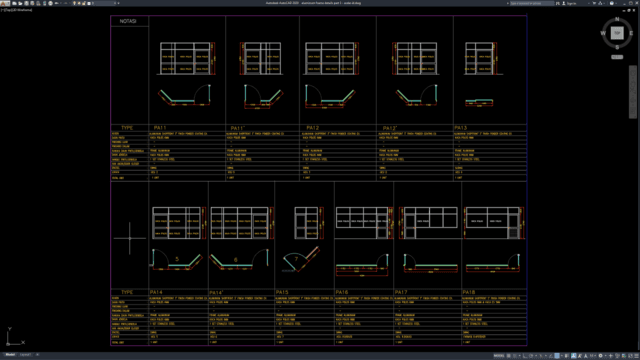The width and height of the screenshot is (640, 360).
Task: Click the N compass direction on ViewCube
Action: coord(617,19)
